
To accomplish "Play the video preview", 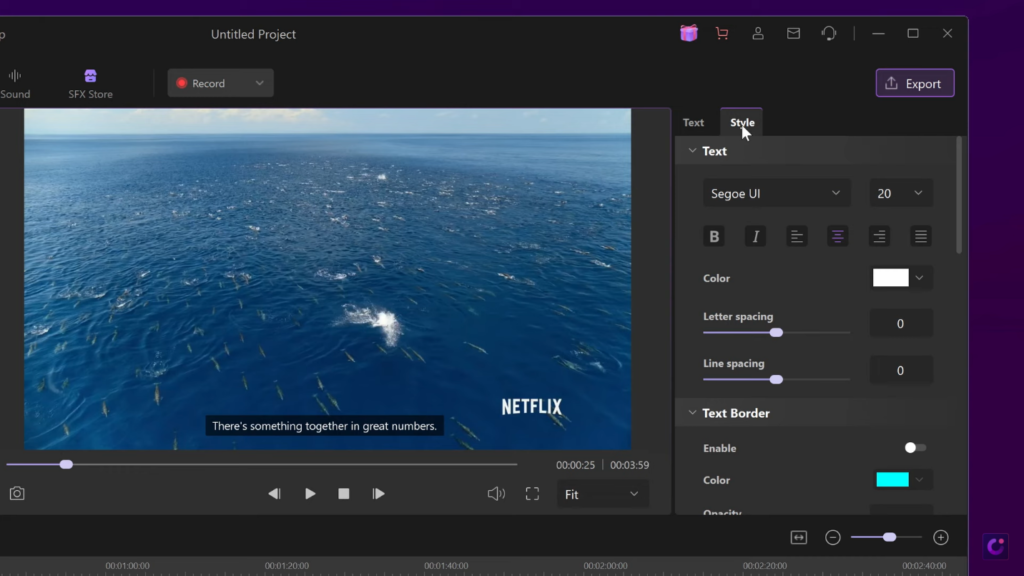I will (x=310, y=494).
